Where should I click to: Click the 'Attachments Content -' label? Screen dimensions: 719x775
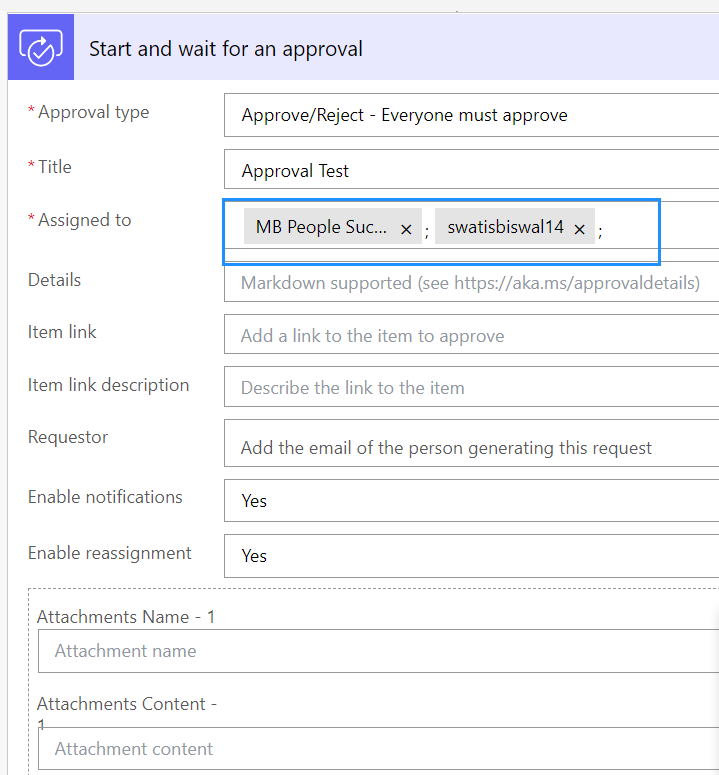point(127,704)
